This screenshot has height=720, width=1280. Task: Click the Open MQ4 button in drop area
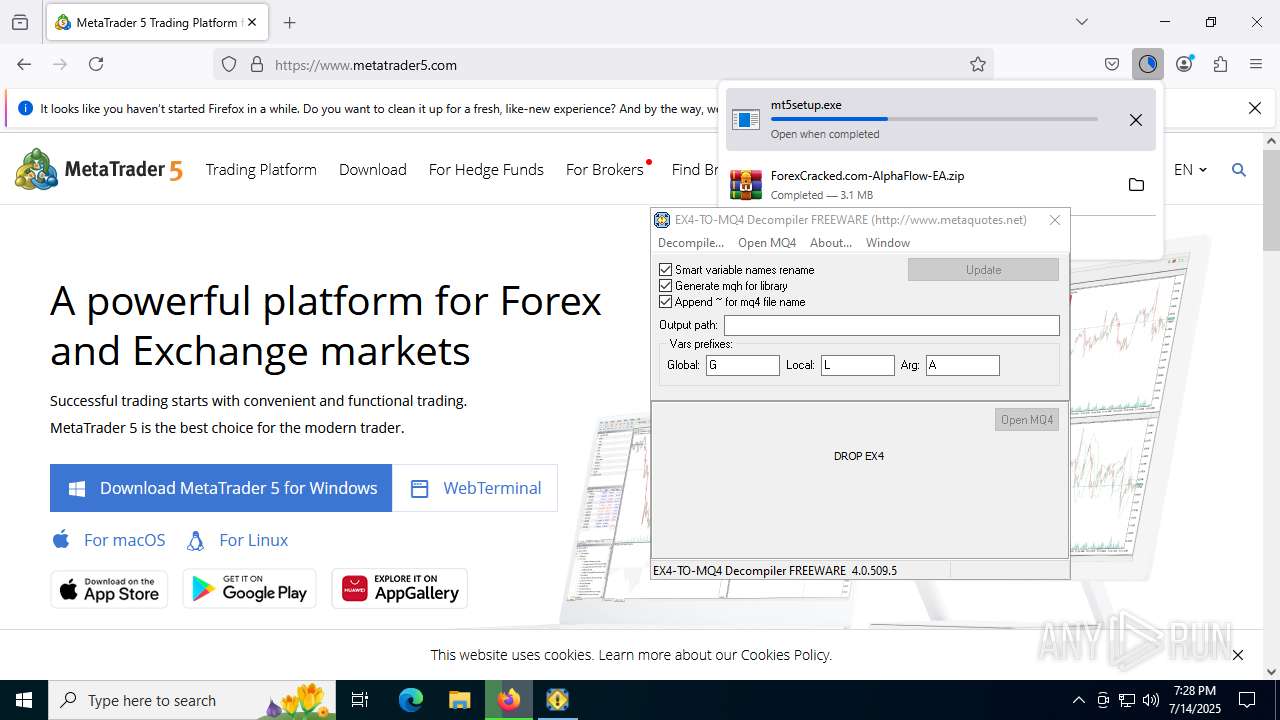[x=1027, y=420]
